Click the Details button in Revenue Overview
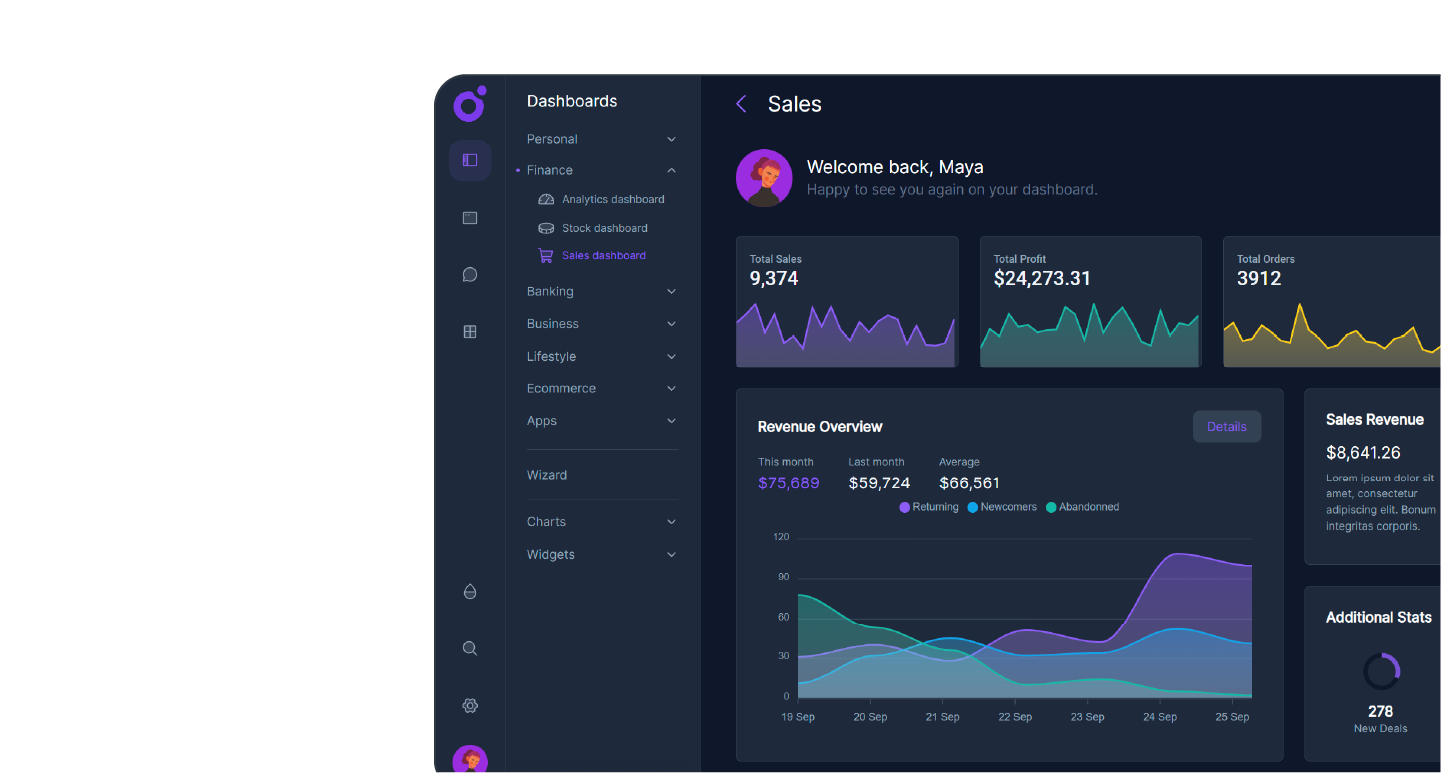This screenshot has width=1441, height=773. 1227,426
